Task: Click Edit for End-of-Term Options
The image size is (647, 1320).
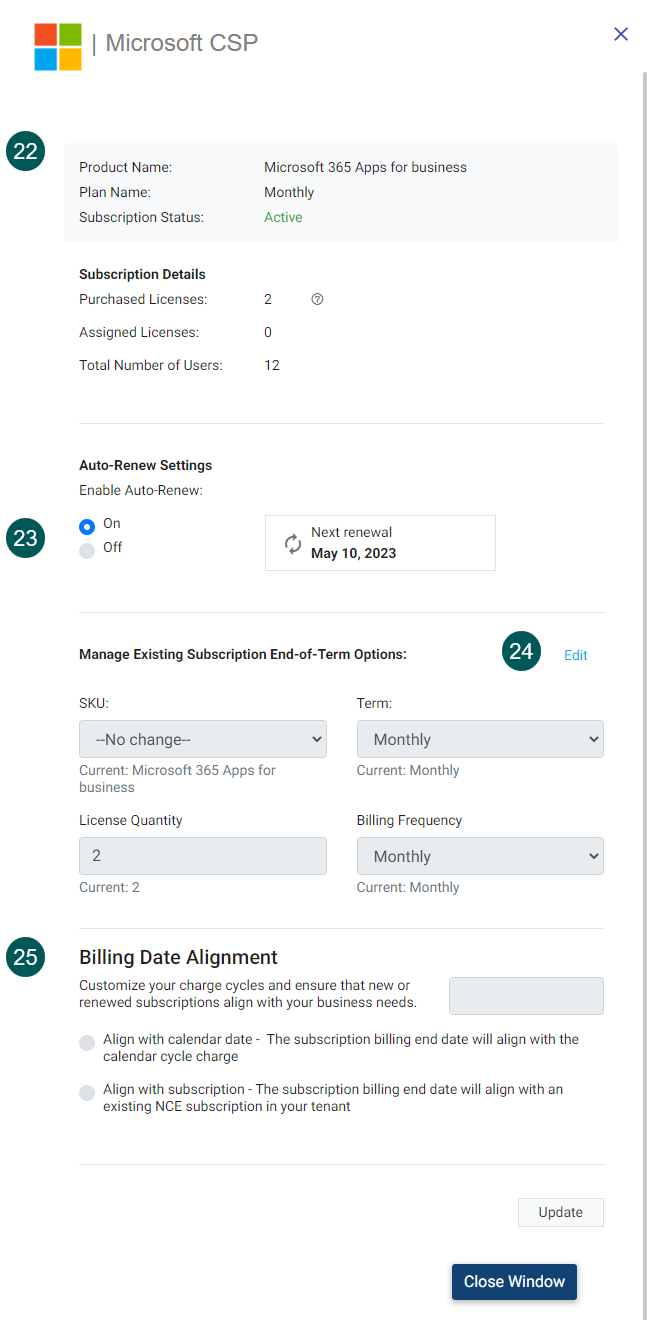Action: click(x=576, y=655)
